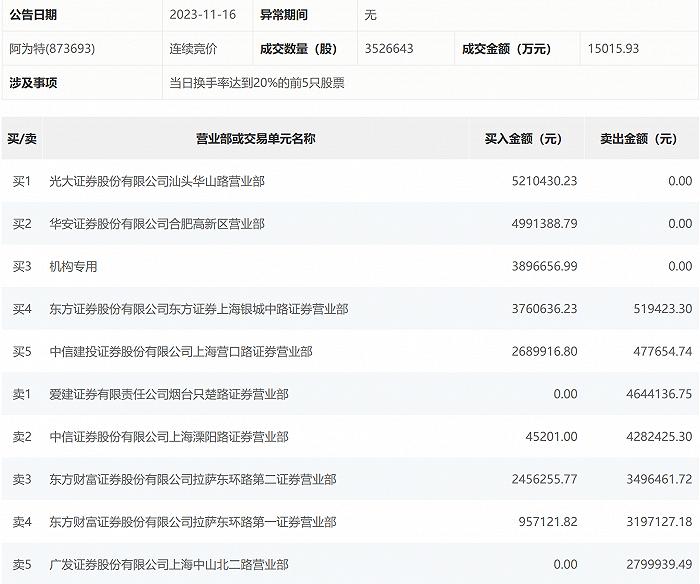Select buy amount 45201.00
The image size is (700, 584).
551,437
